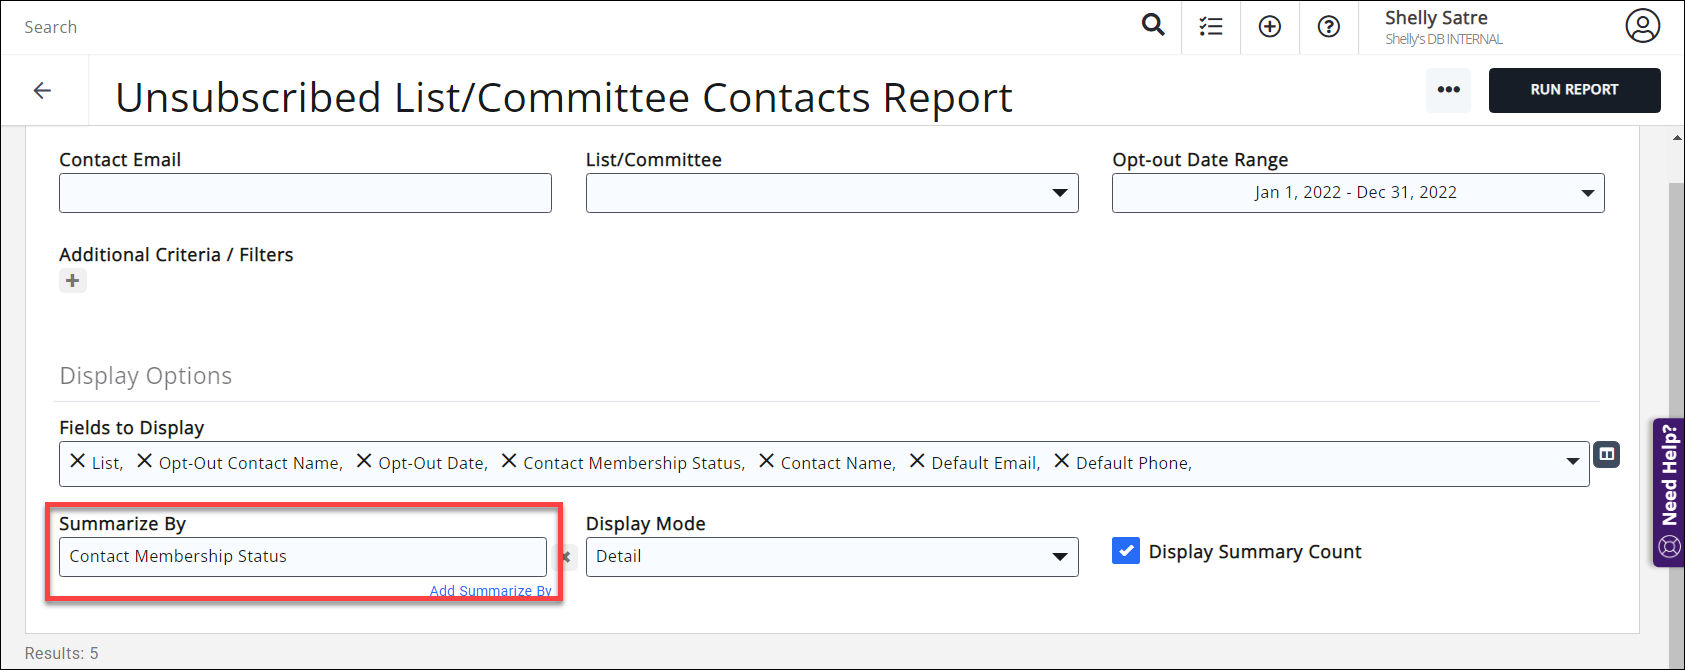Uncheck Display Summary Count checkbox
Image resolution: width=1685 pixels, height=670 pixels.
coord(1126,551)
